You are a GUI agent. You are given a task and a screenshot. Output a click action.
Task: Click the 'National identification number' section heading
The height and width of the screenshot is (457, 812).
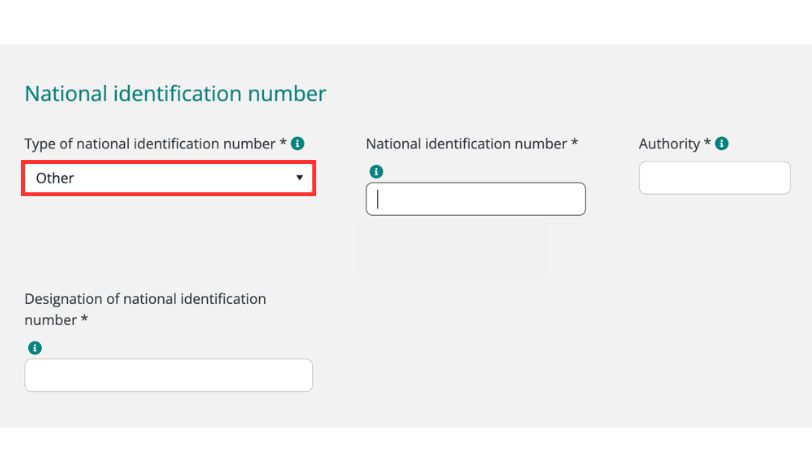[175, 94]
